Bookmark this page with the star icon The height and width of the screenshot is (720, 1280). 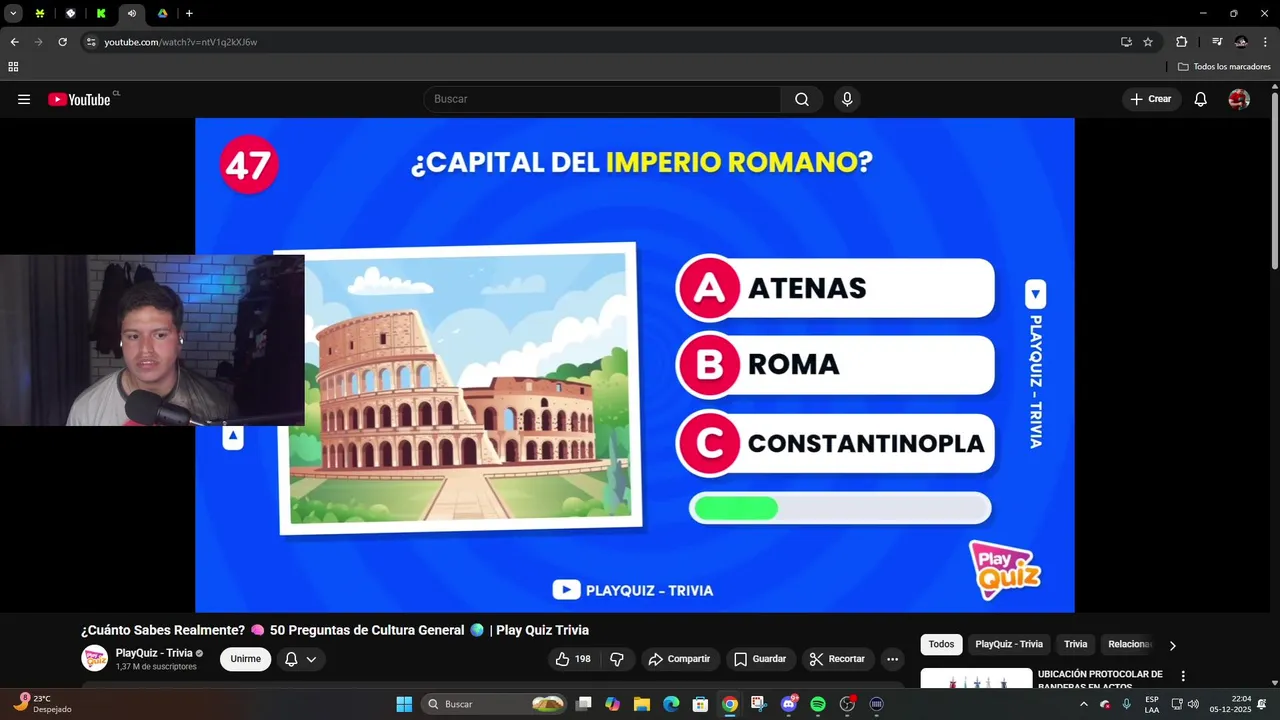pyautogui.click(x=1148, y=42)
